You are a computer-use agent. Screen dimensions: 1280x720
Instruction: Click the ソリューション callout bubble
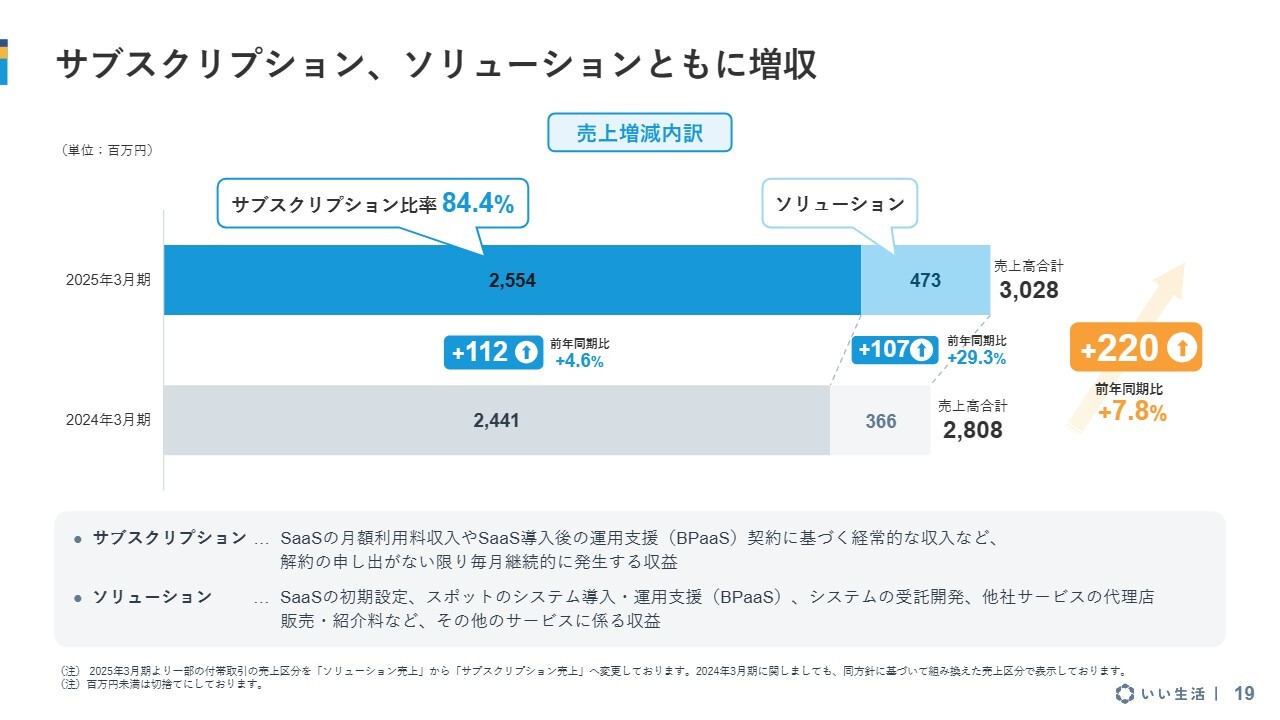click(840, 204)
